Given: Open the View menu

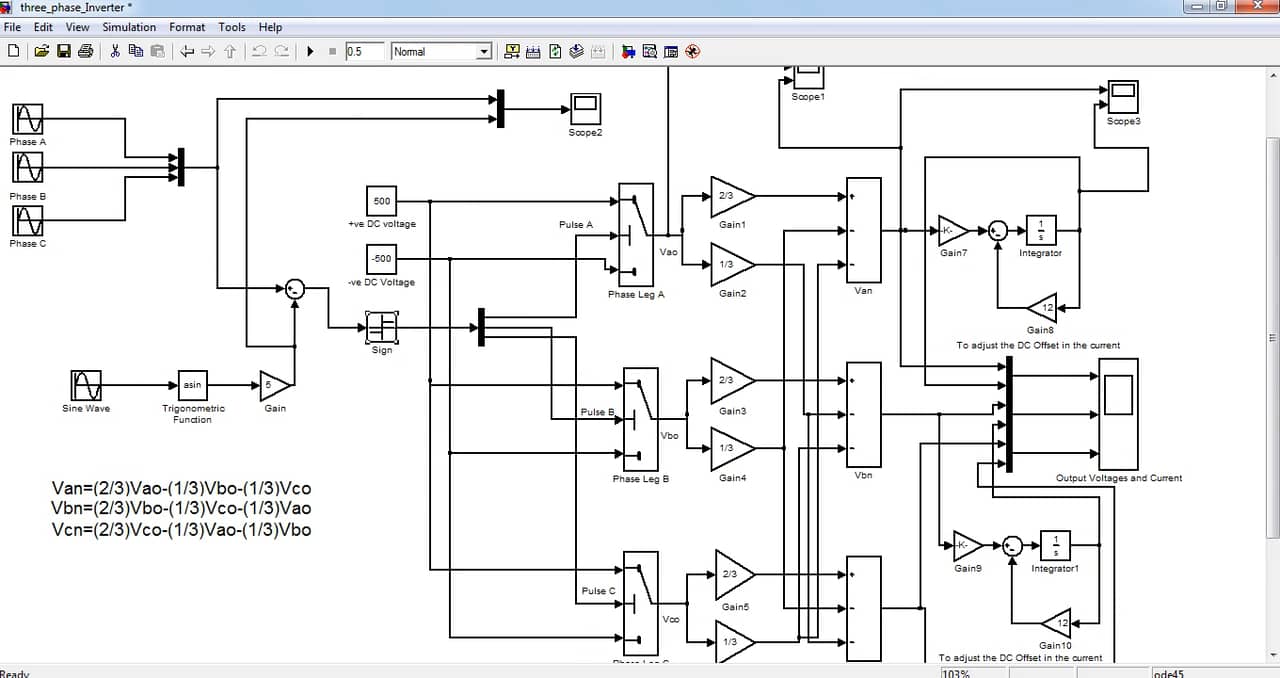Looking at the screenshot, I should tap(77, 27).
